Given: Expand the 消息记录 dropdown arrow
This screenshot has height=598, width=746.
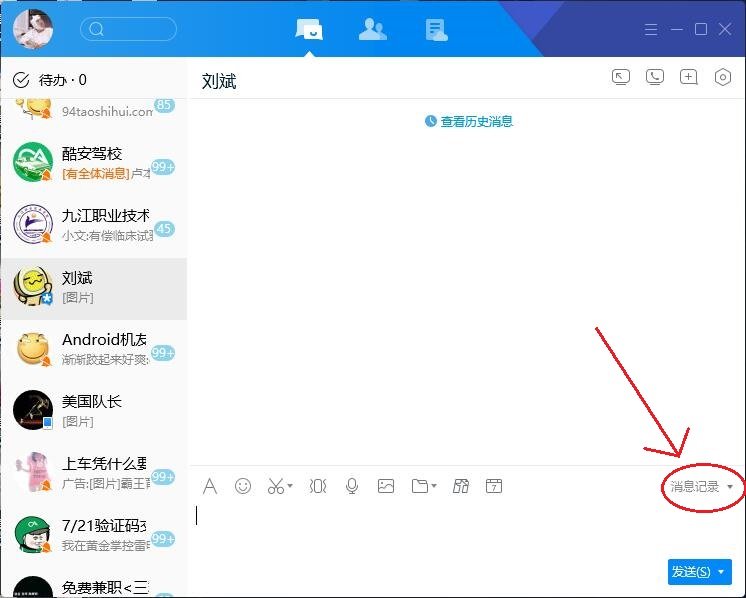Looking at the screenshot, I should [730, 487].
